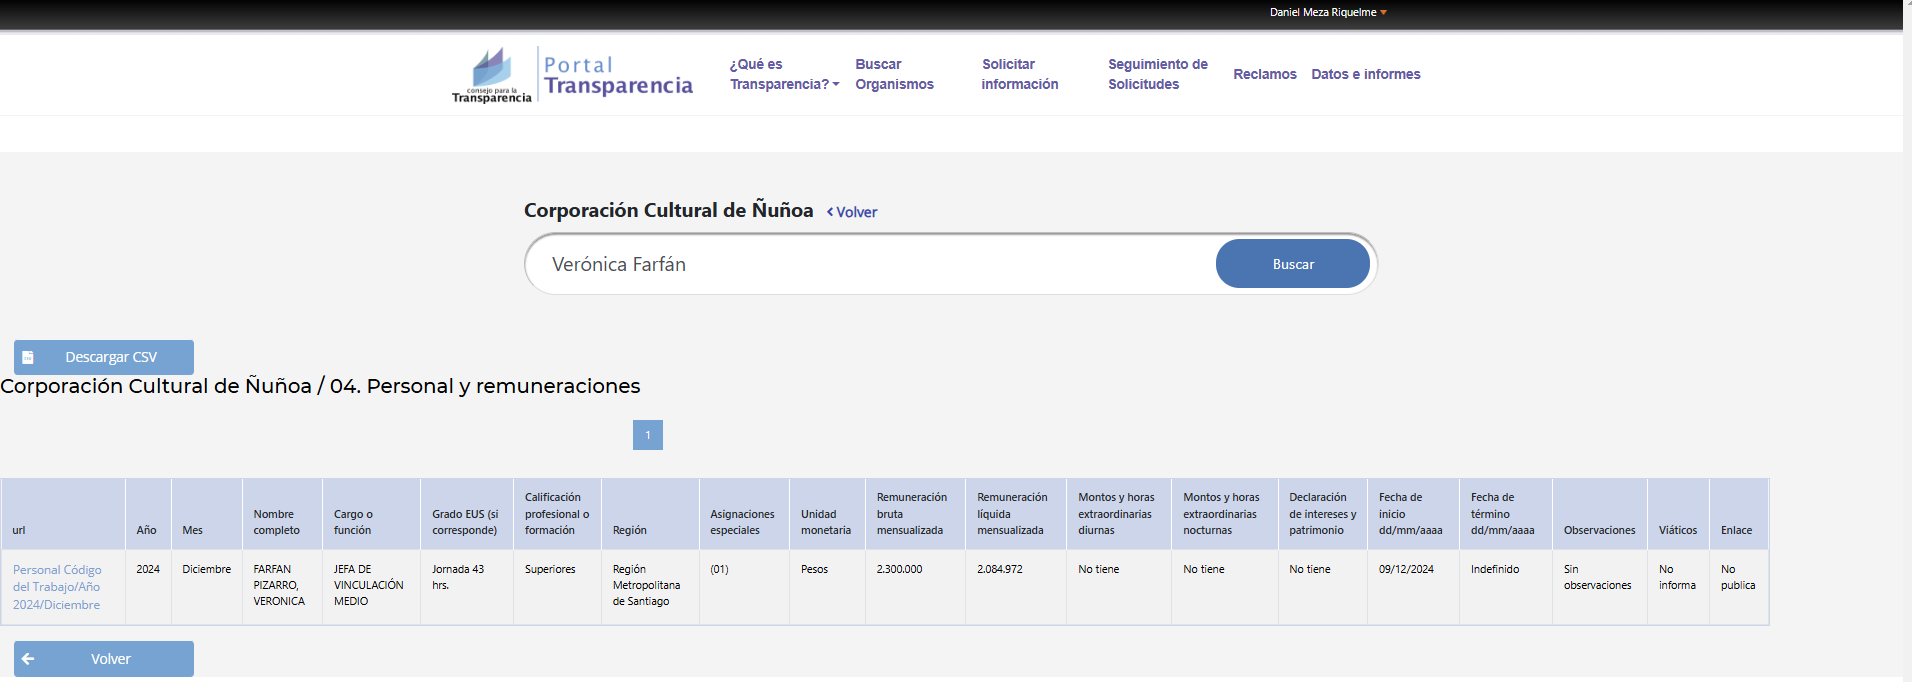Open Buscar Organismos menu item

click(x=894, y=74)
